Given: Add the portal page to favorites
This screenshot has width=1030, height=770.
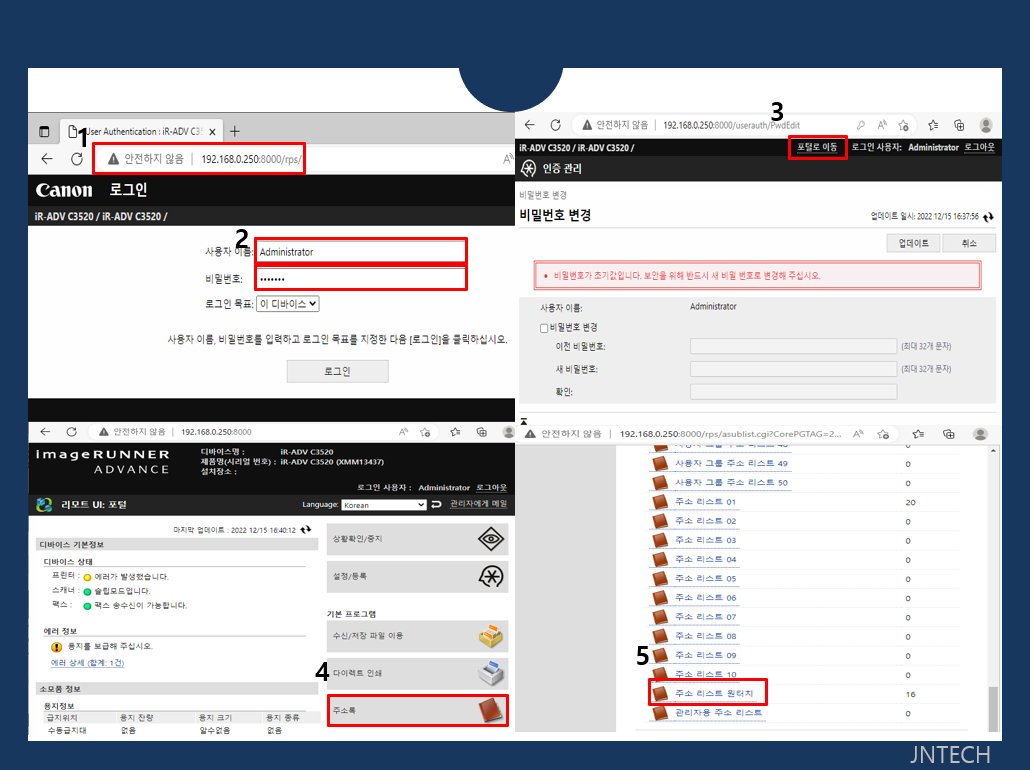Looking at the screenshot, I should [425, 432].
